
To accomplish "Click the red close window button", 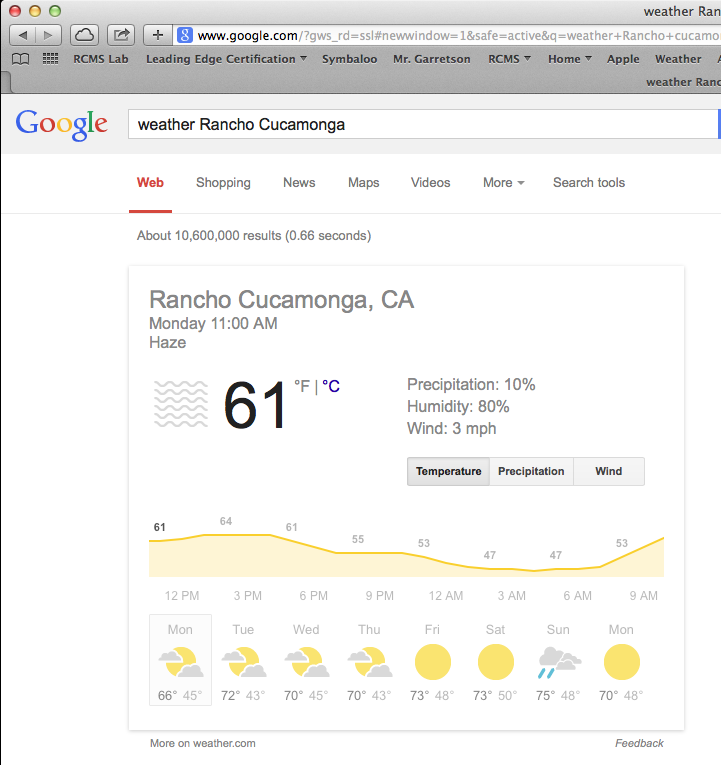I will point(15,11).
